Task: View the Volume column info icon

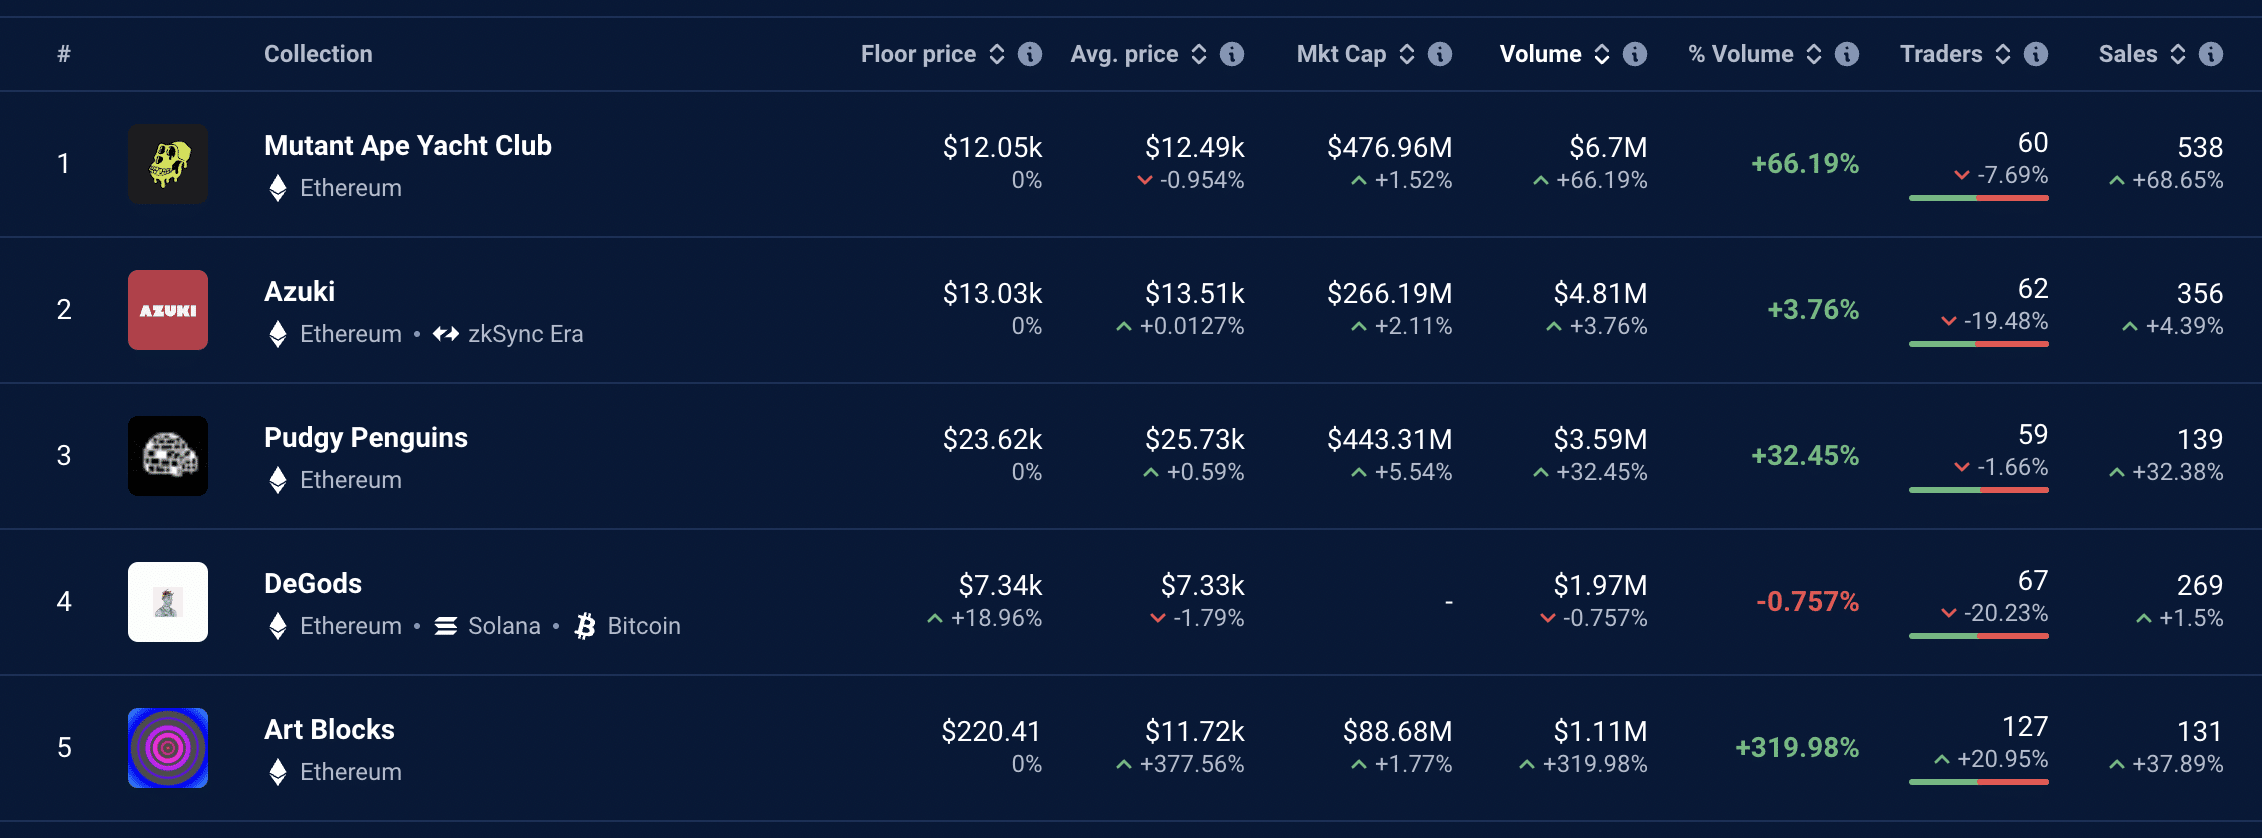Action: pos(1635,54)
